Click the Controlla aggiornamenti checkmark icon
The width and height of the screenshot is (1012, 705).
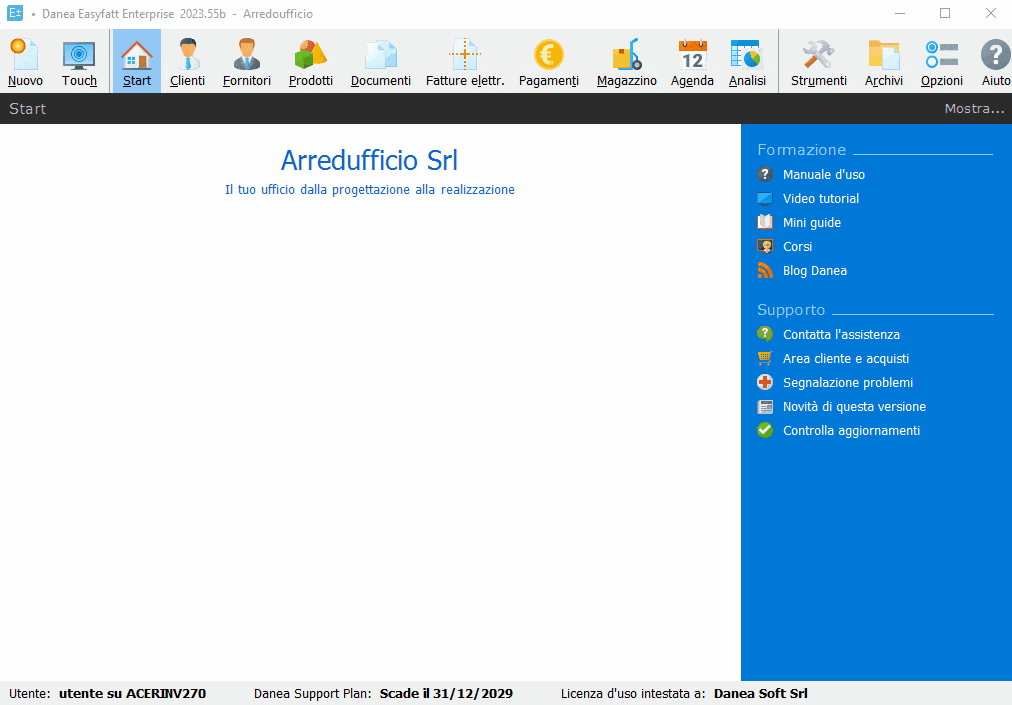coord(765,430)
